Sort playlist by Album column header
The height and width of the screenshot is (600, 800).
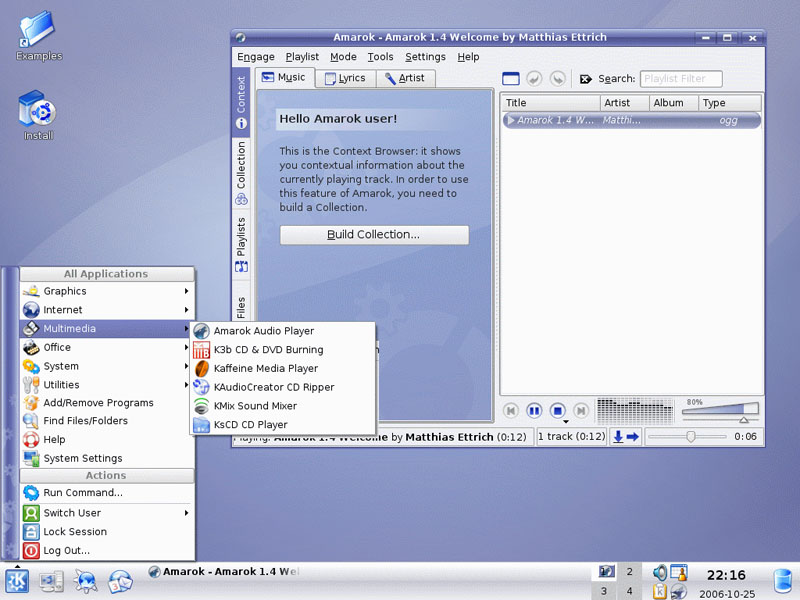click(x=673, y=103)
